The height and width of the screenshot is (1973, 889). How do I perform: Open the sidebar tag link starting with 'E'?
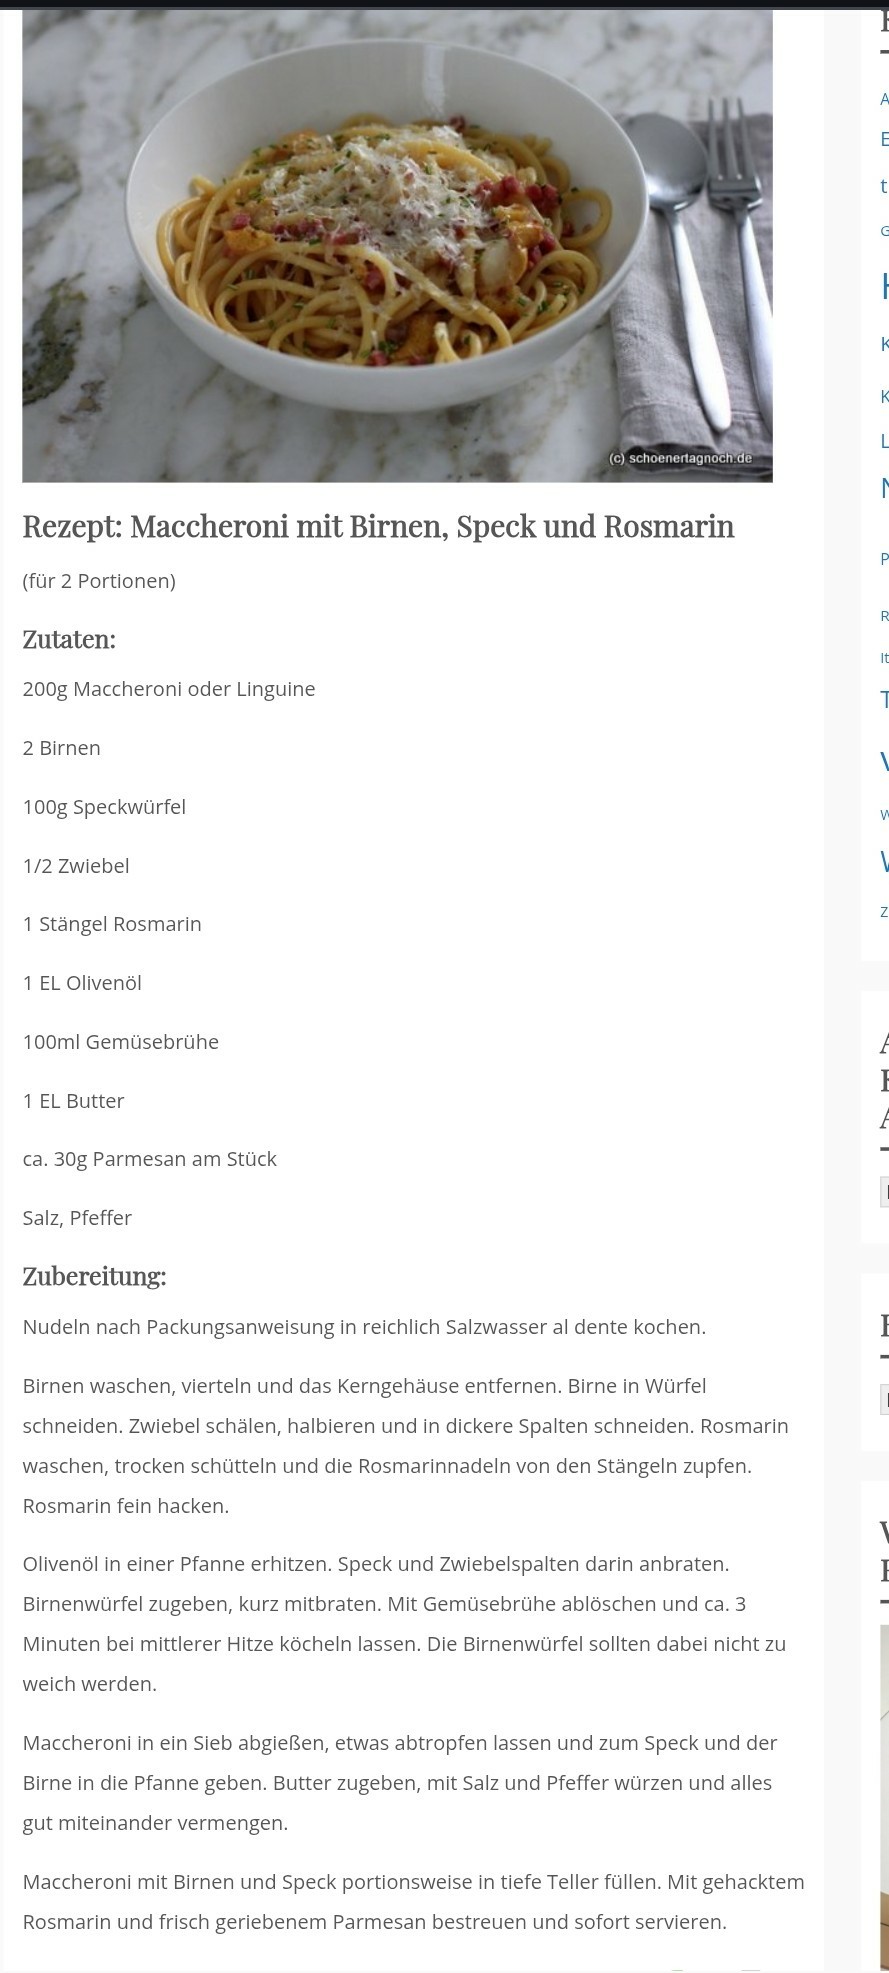884,139
